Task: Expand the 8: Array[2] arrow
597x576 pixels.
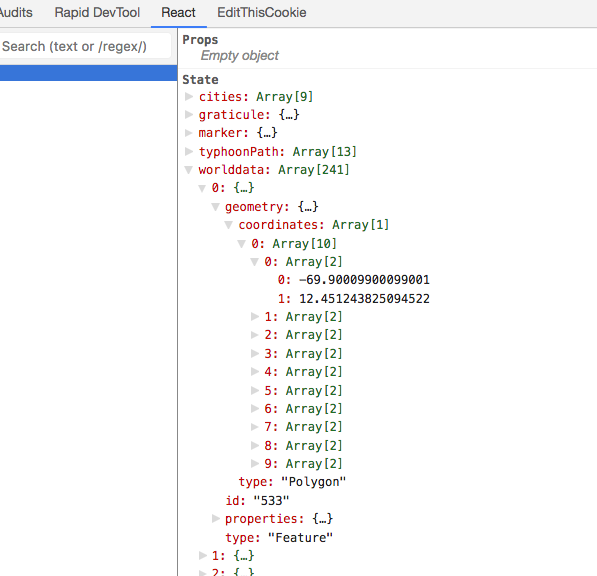Action: [x=255, y=445]
